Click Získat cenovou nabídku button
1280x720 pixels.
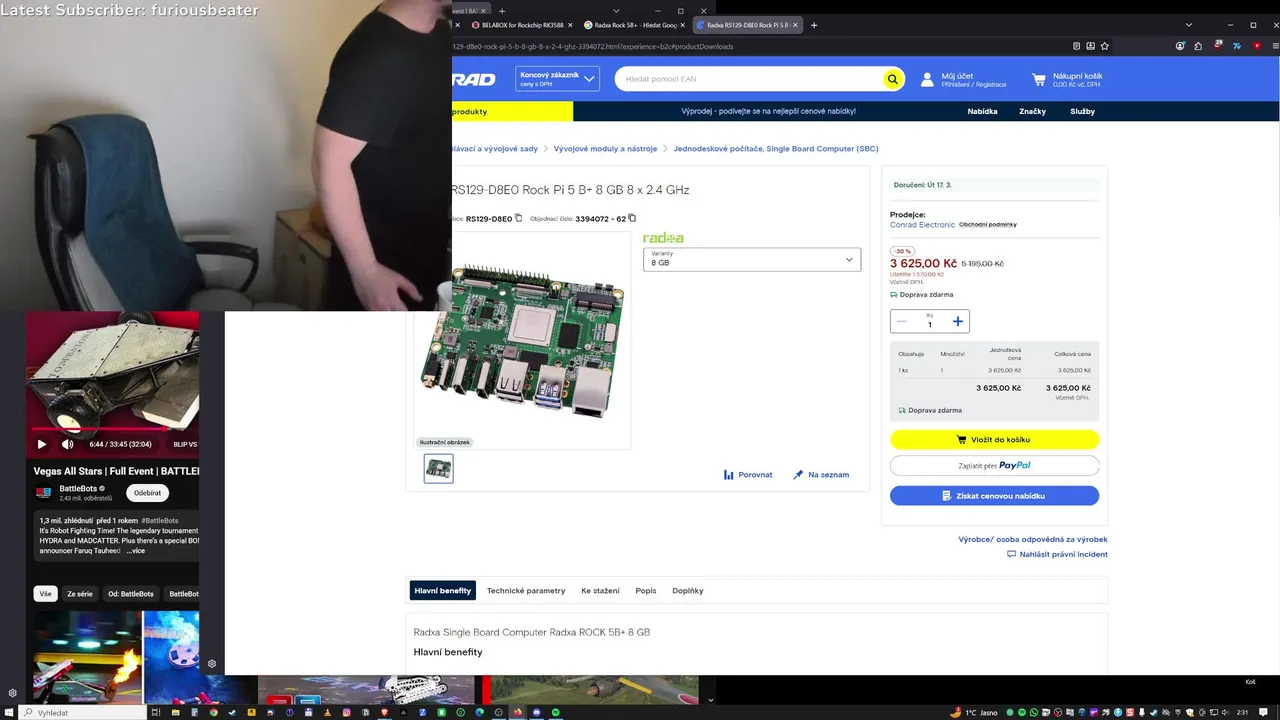(x=994, y=496)
